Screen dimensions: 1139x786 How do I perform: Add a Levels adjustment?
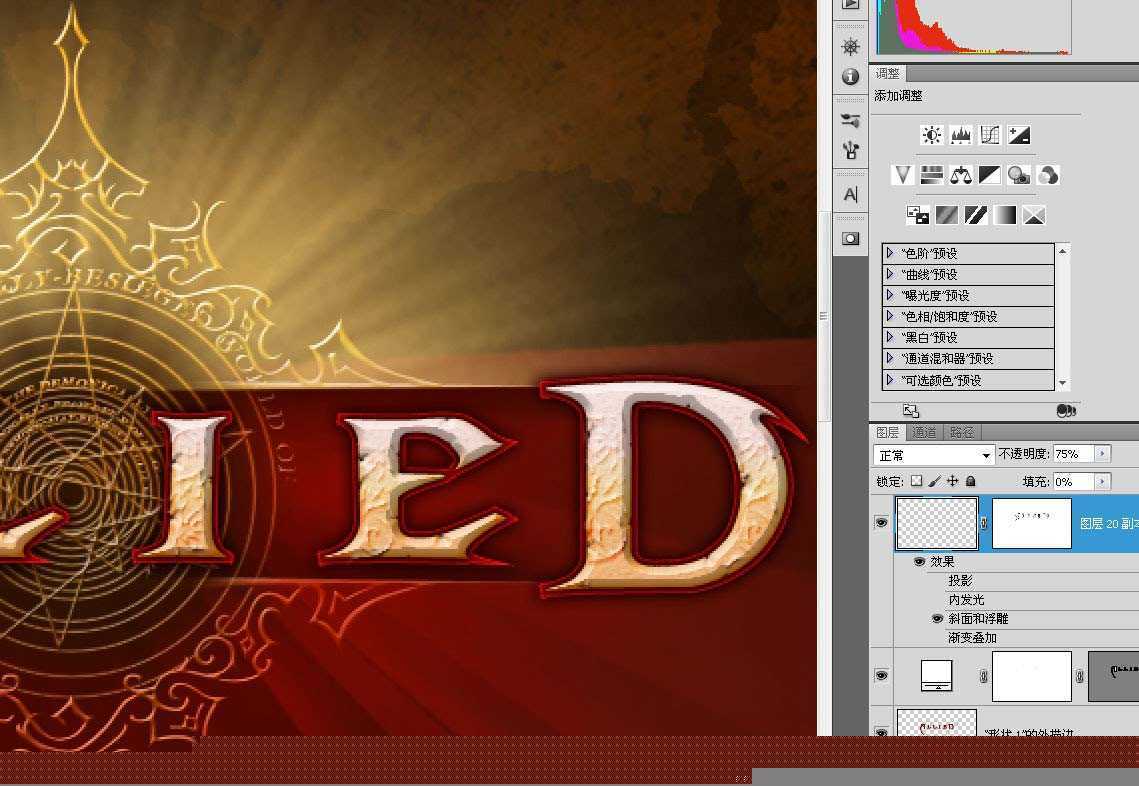961,135
